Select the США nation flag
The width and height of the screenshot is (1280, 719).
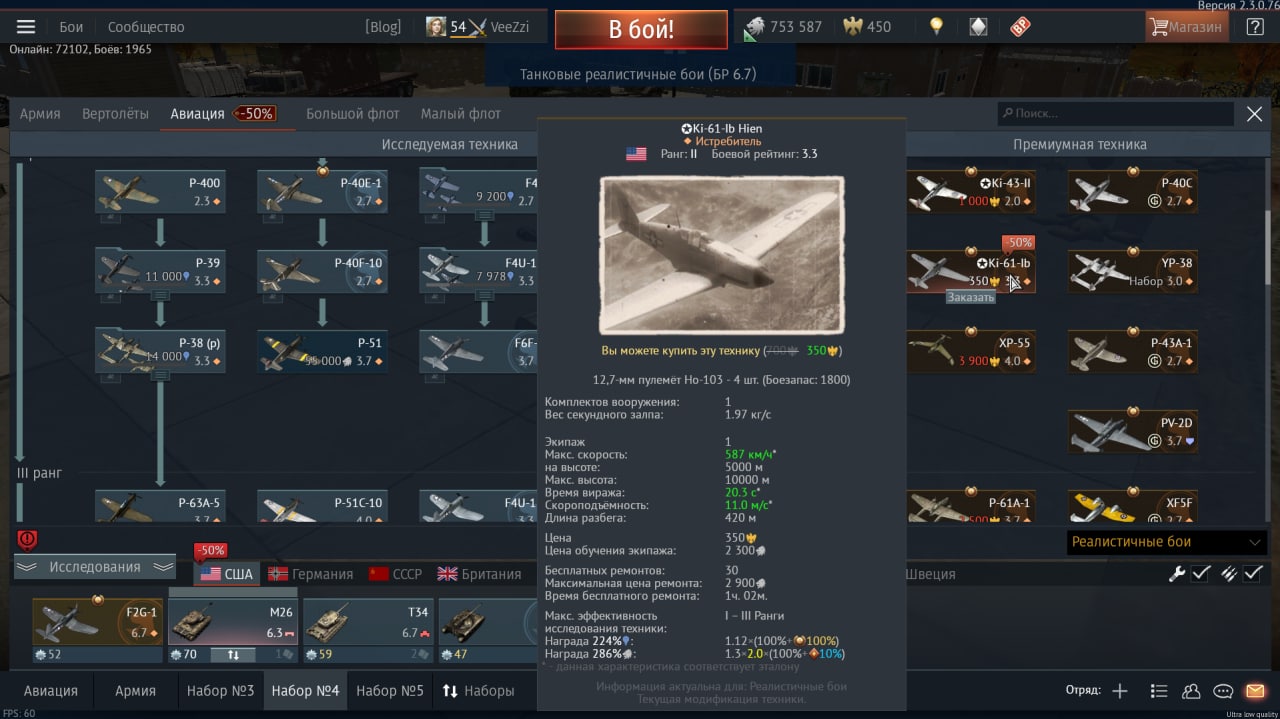227,574
